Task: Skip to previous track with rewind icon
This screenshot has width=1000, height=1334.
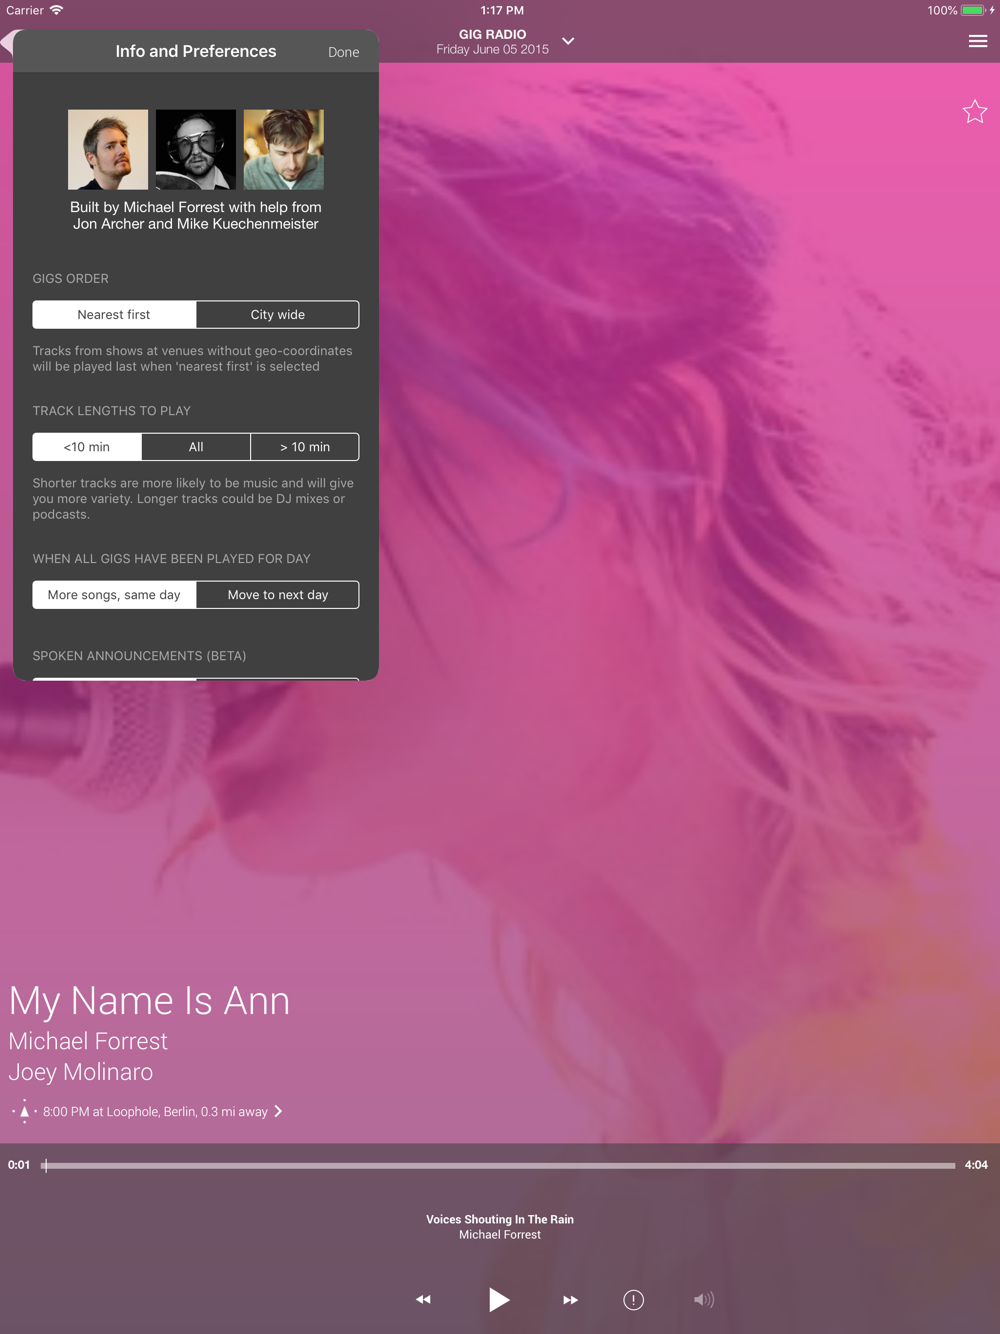Action: [x=423, y=1299]
